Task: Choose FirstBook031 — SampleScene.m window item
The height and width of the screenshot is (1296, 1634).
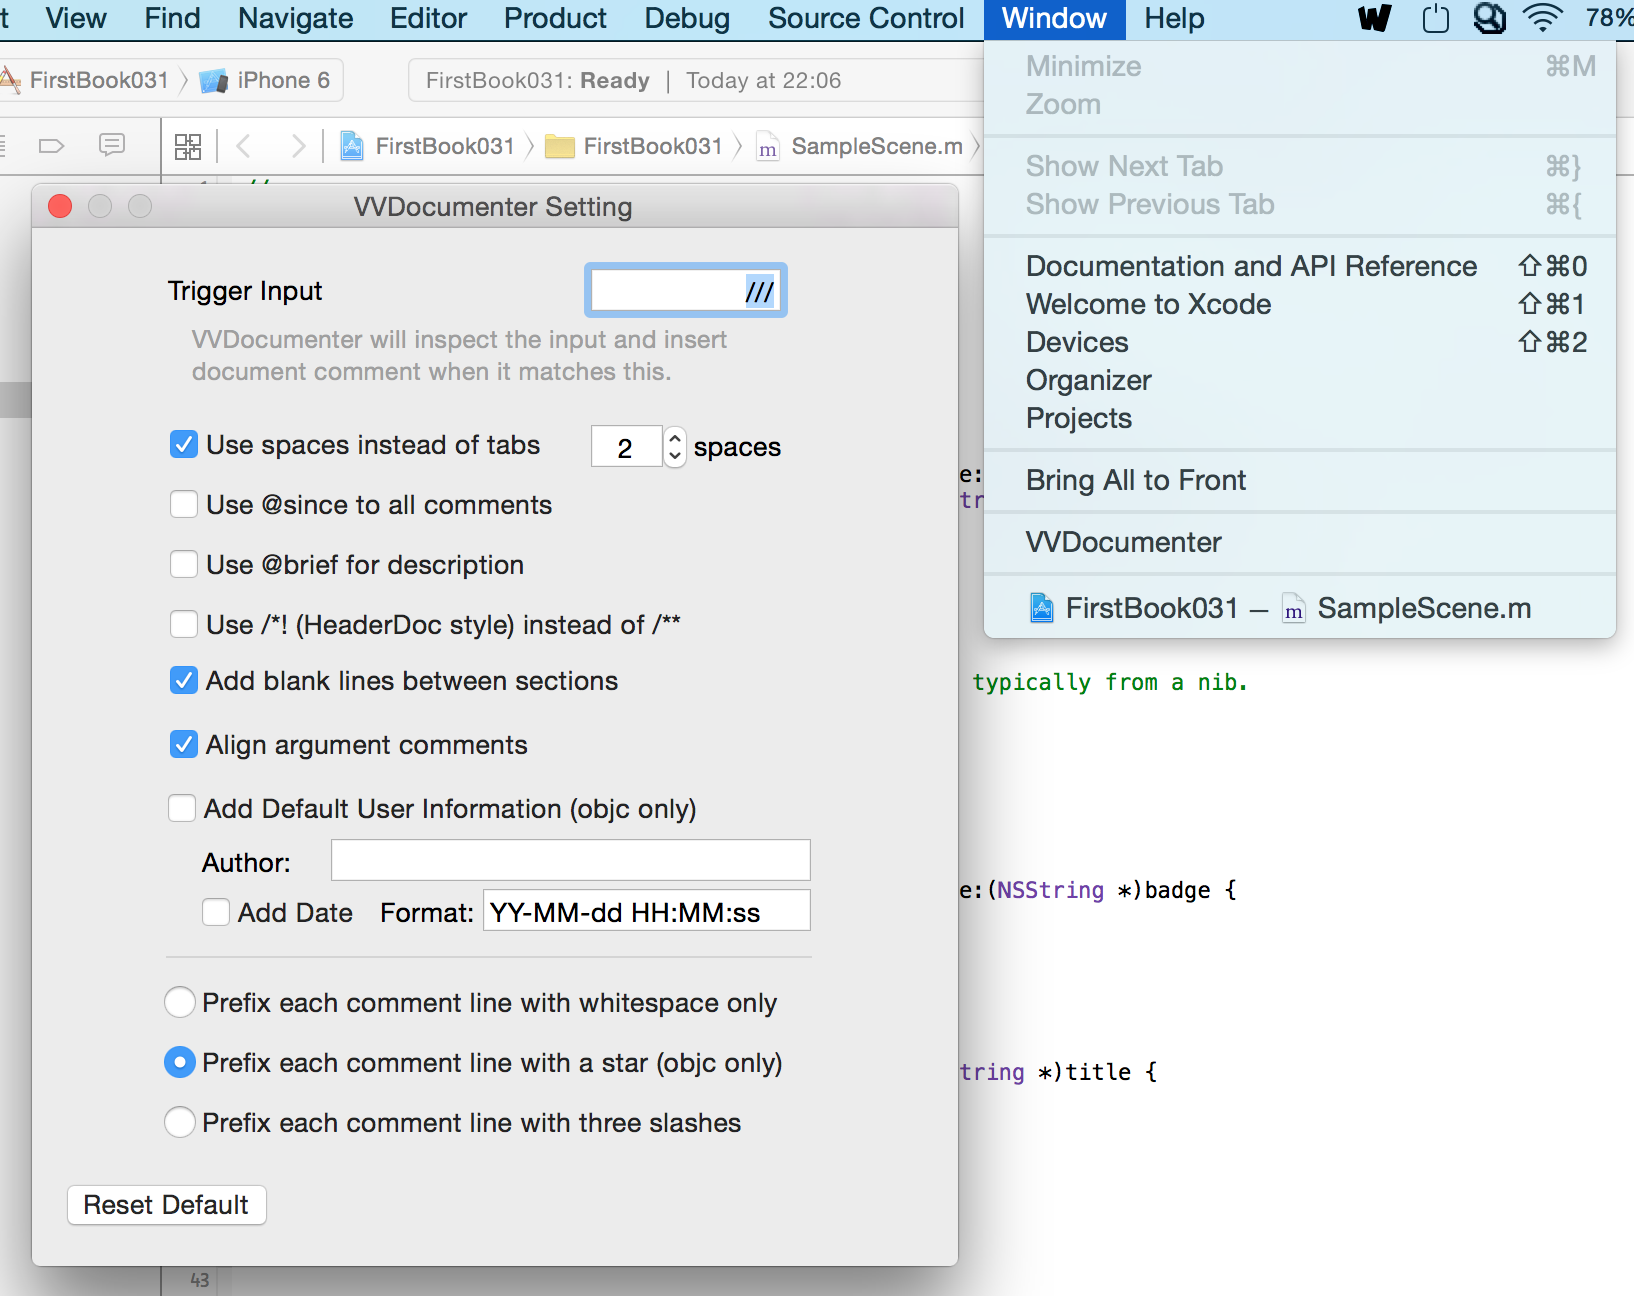Action: point(1300,608)
